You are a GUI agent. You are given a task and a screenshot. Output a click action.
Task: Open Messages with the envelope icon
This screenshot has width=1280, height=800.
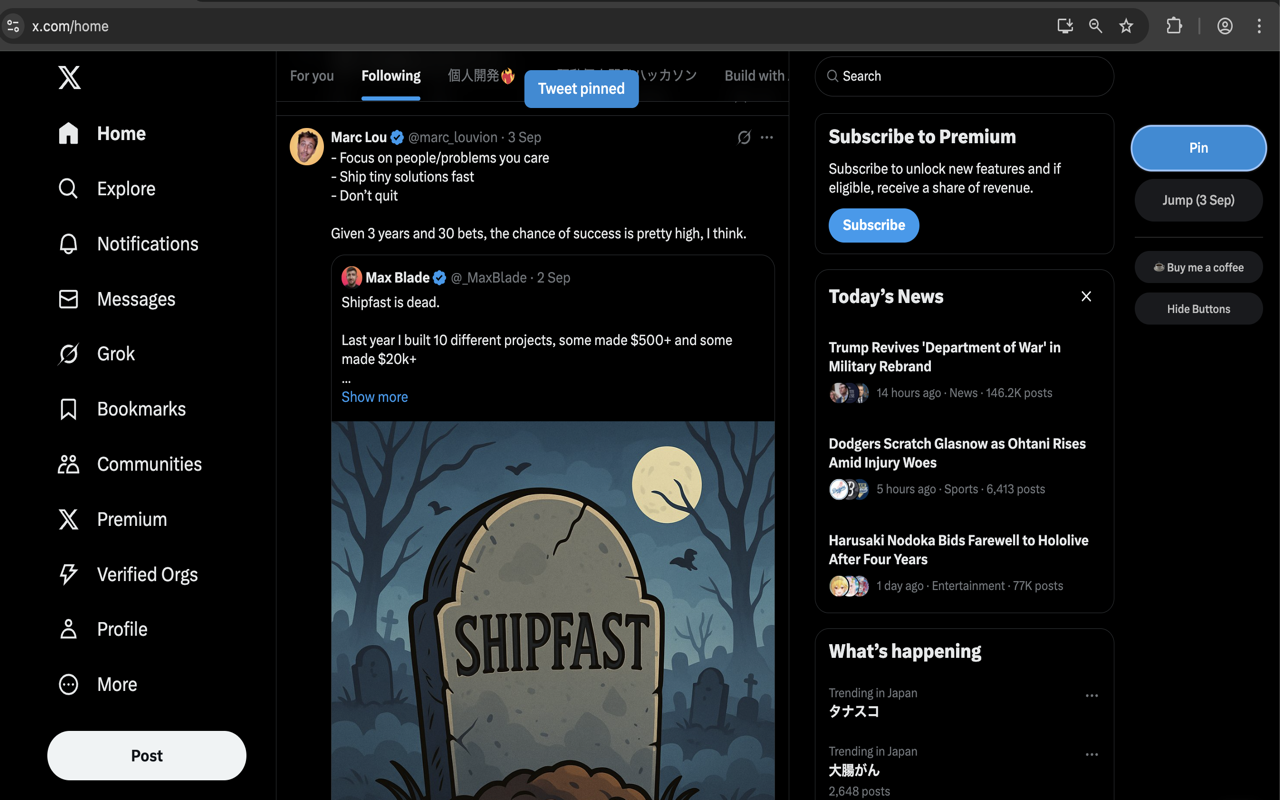[x=68, y=299]
